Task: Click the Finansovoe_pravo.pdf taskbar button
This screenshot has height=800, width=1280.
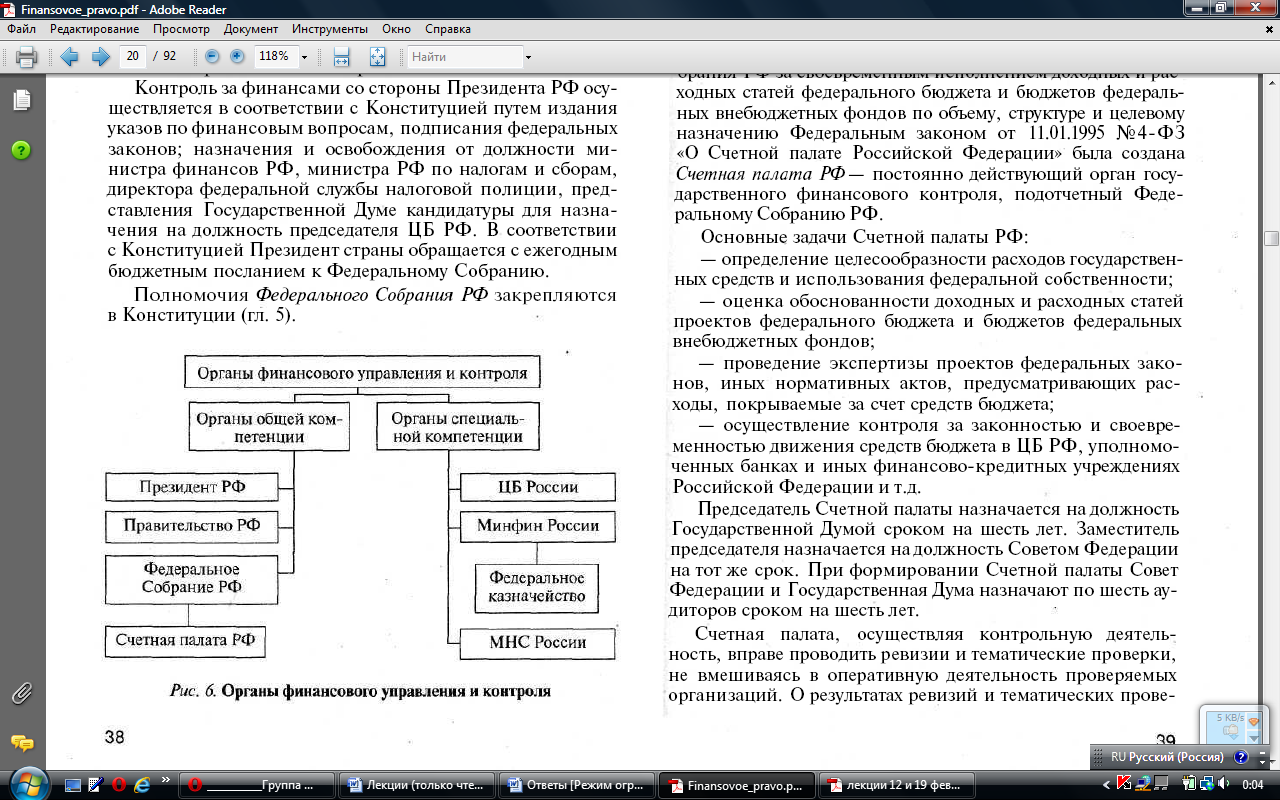Action: coord(736,785)
